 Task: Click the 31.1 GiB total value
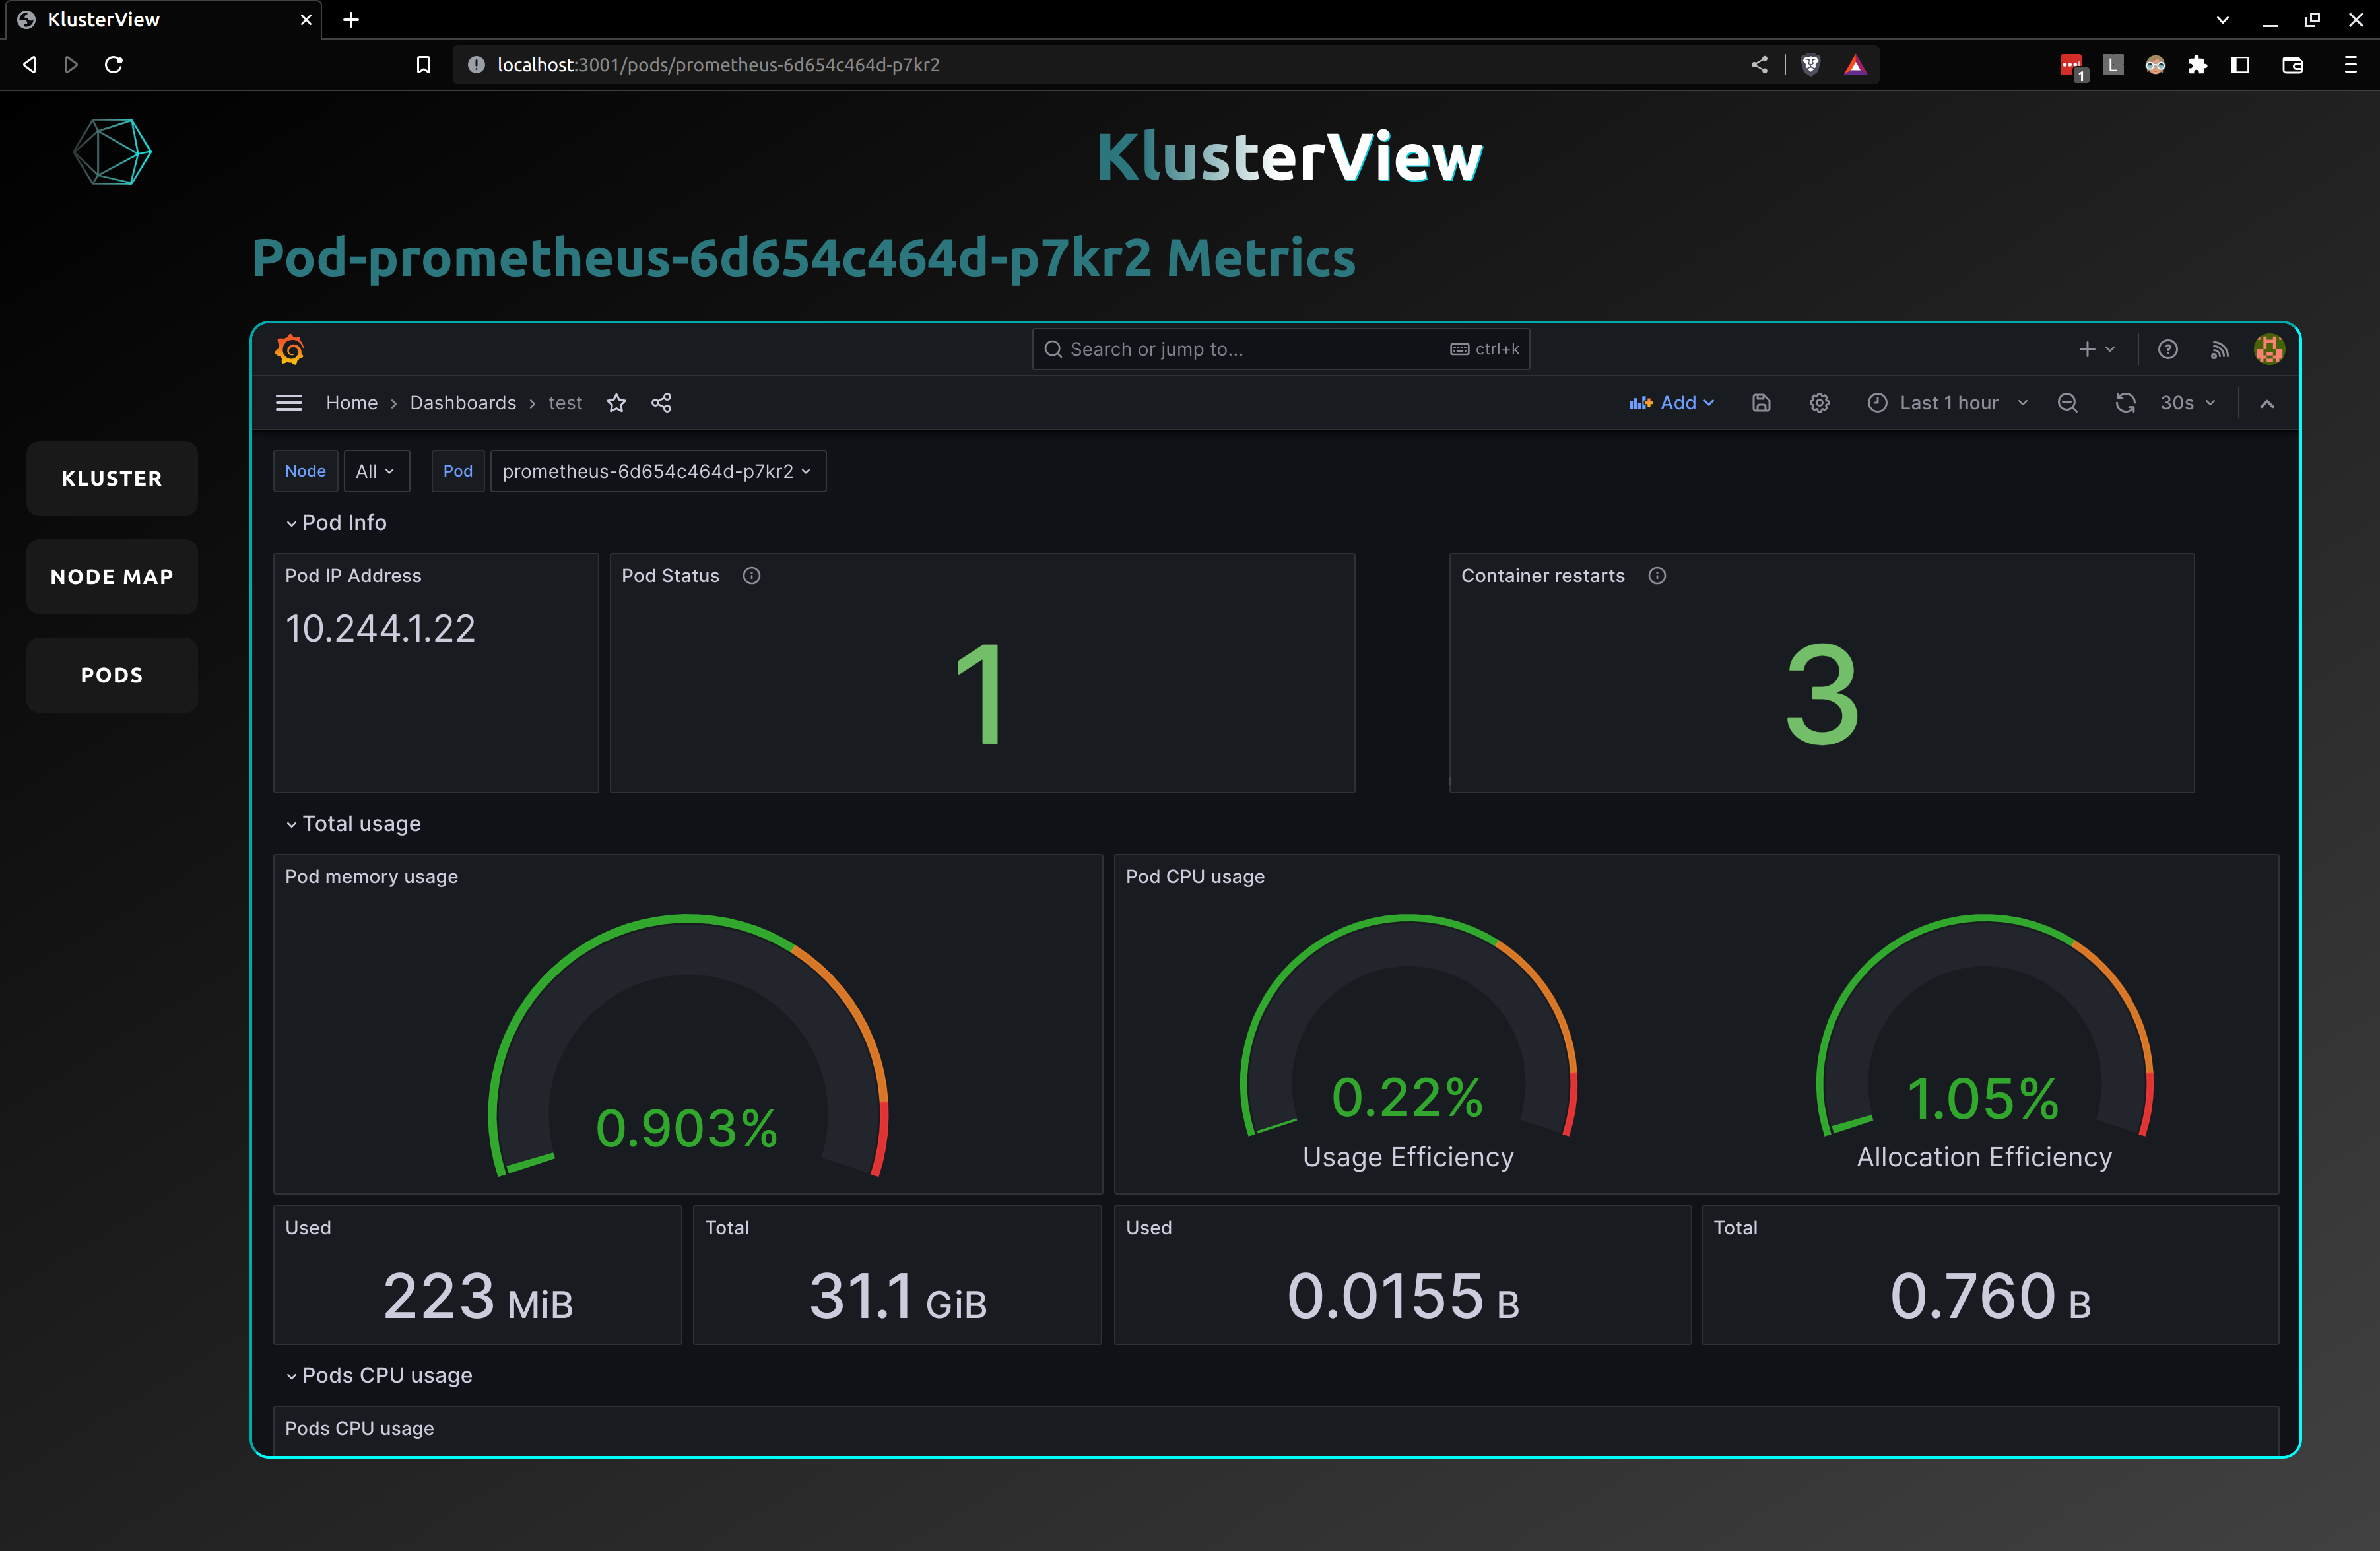tap(898, 1297)
